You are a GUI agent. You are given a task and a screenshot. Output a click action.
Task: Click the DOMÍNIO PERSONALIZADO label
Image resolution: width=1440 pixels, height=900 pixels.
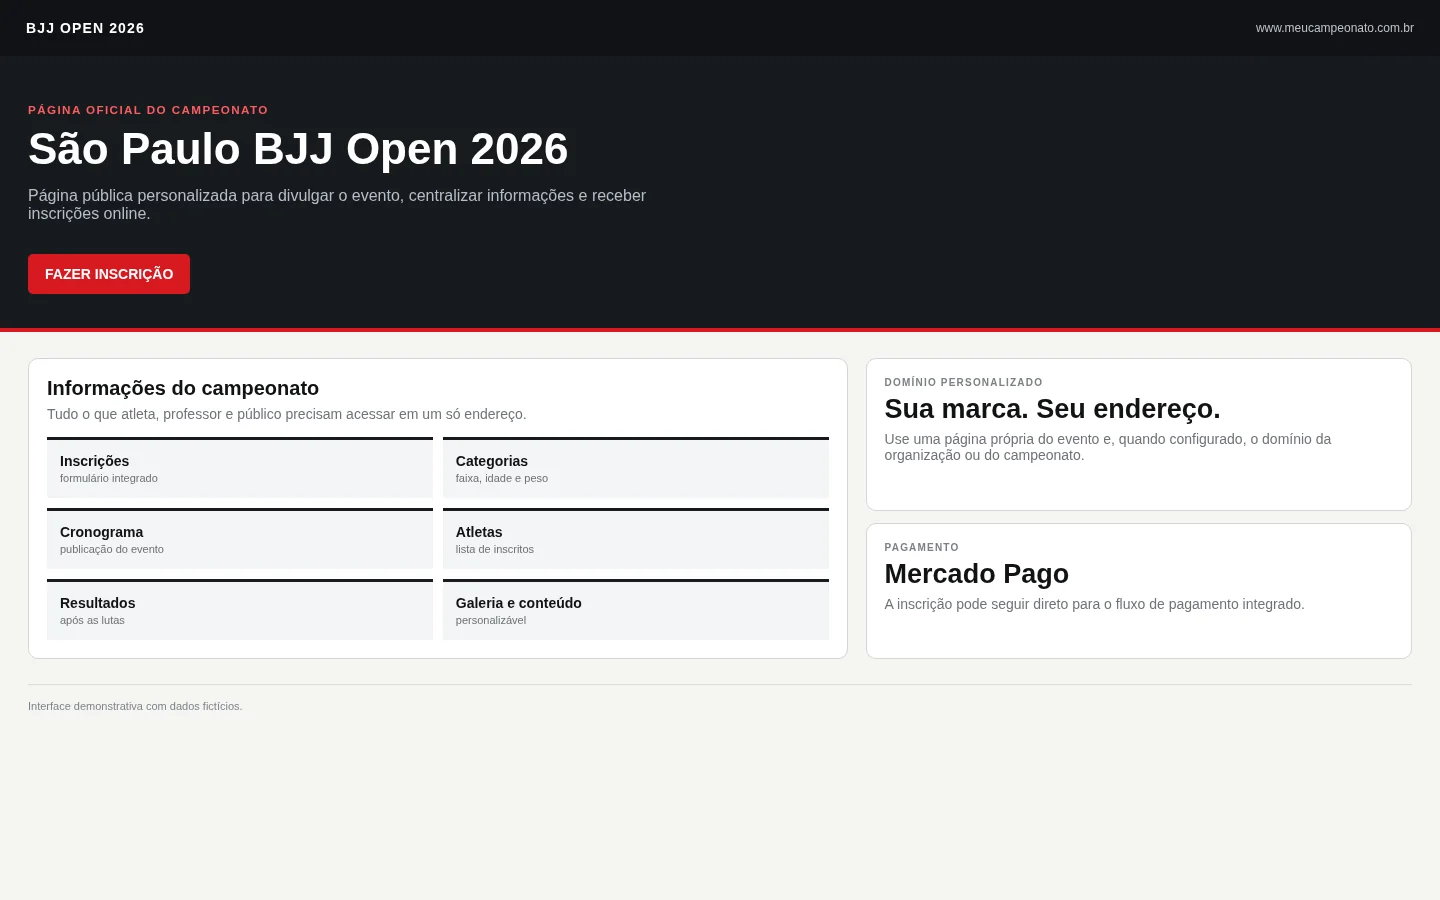(963, 382)
